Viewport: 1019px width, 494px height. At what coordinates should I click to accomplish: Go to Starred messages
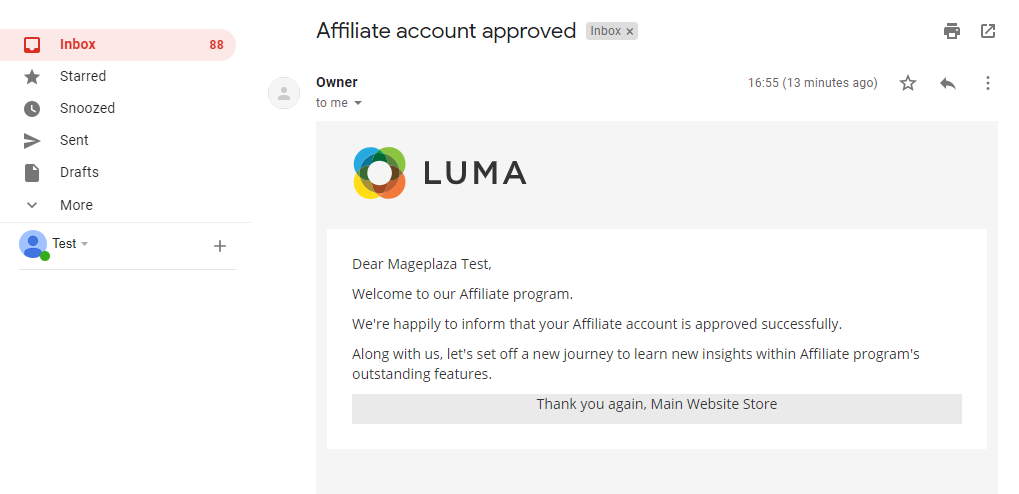82,76
